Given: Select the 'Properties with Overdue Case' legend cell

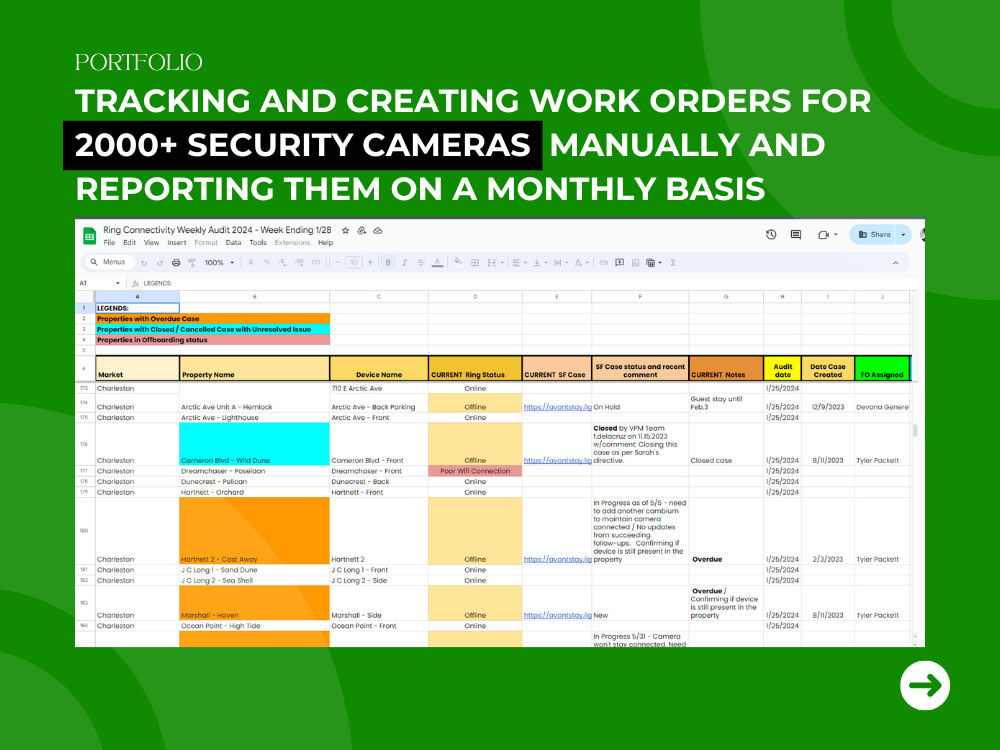Looking at the screenshot, I should click(x=212, y=319).
